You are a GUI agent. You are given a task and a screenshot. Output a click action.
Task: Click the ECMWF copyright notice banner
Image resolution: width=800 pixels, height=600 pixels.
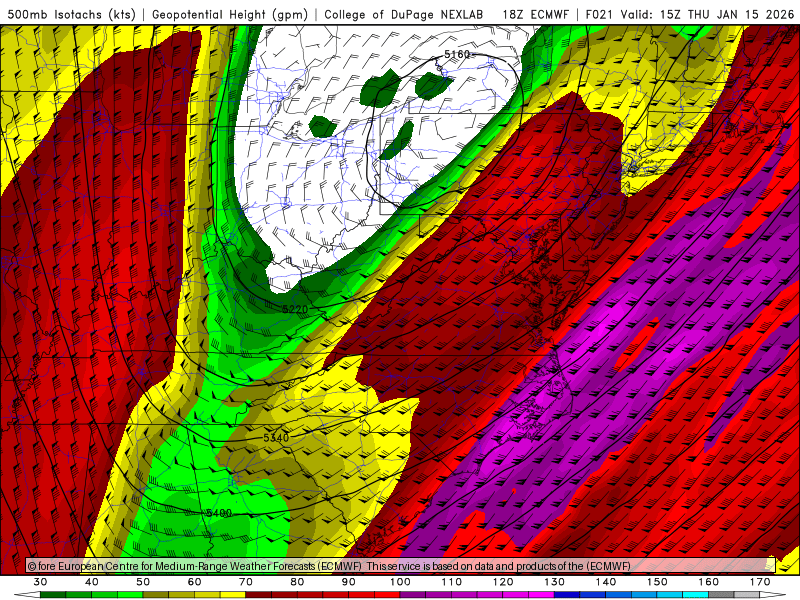click(x=401, y=566)
